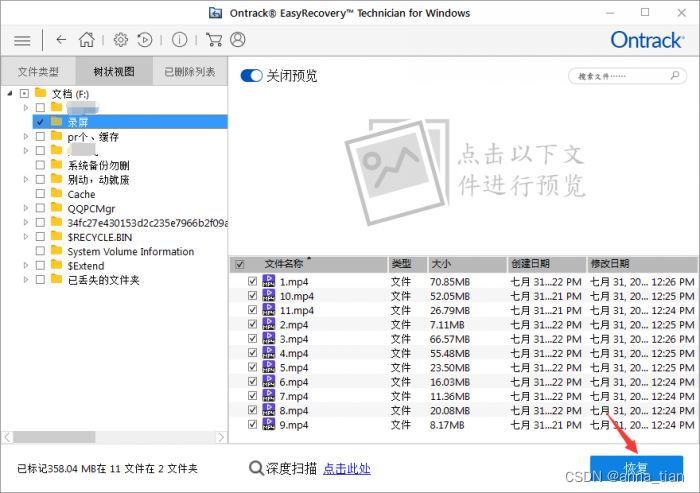The image size is (700, 493).
Task: Click the 70.85MB size cell
Action: point(450,281)
